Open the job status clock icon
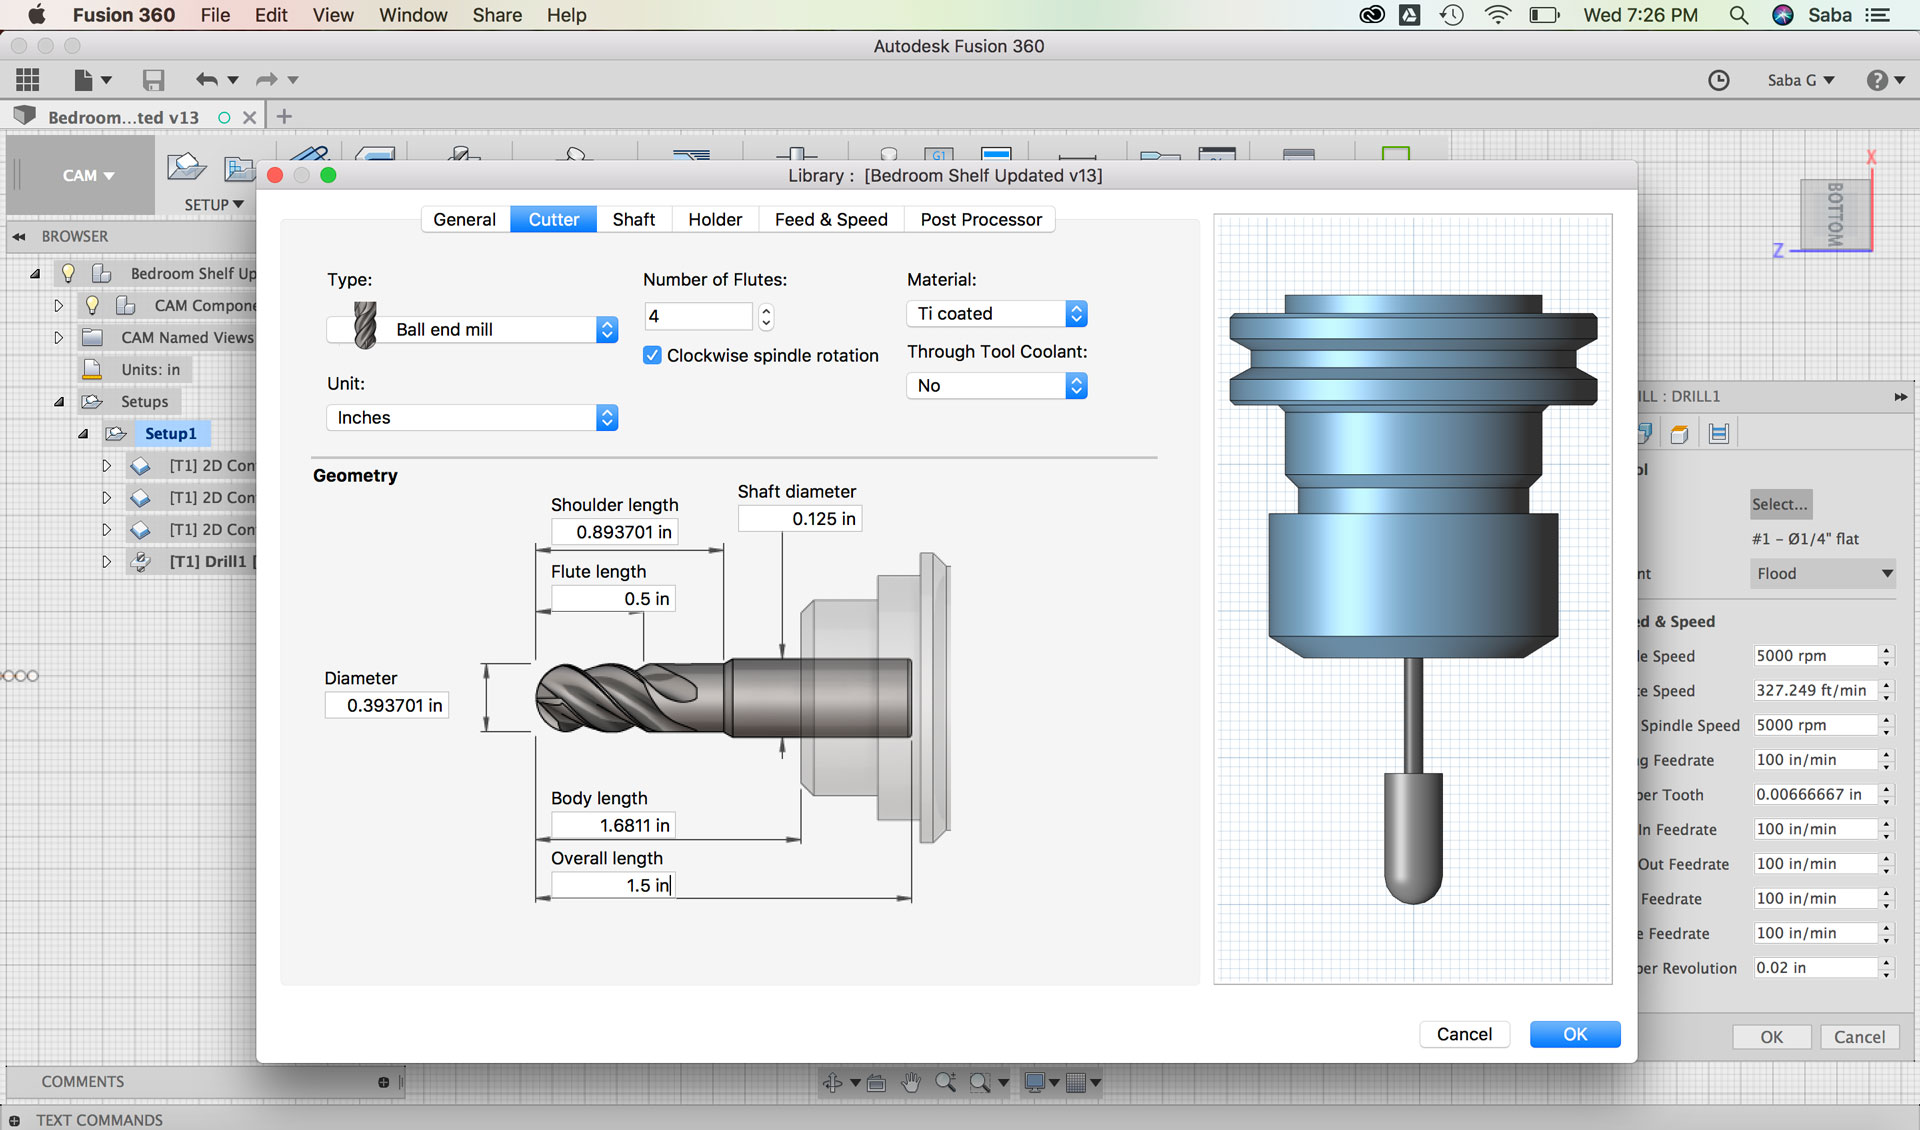 (1718, 80)
